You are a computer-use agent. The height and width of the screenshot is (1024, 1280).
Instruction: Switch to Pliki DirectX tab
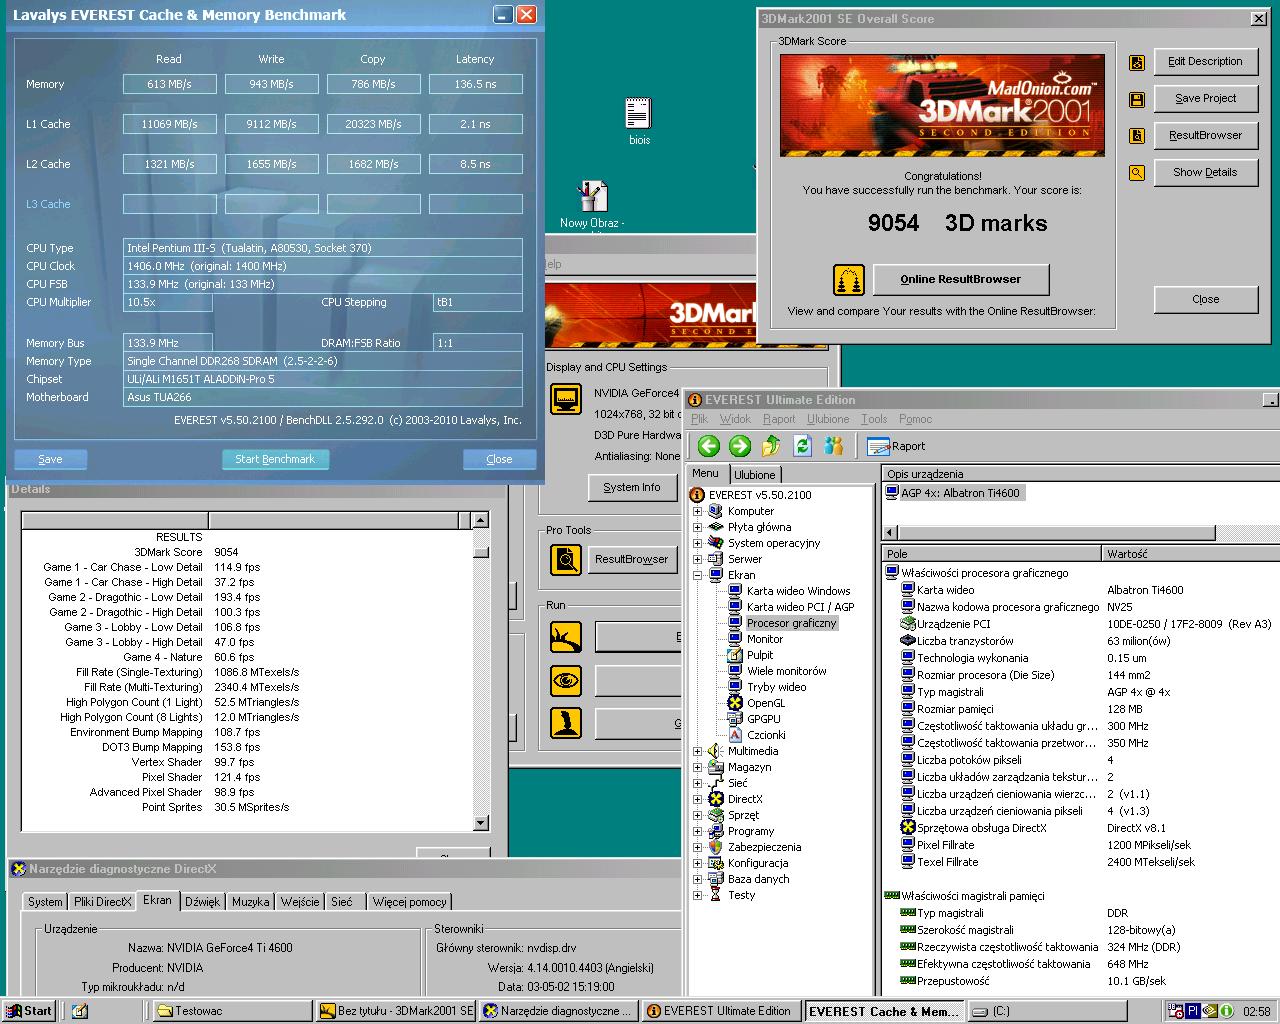coord(102,902)
